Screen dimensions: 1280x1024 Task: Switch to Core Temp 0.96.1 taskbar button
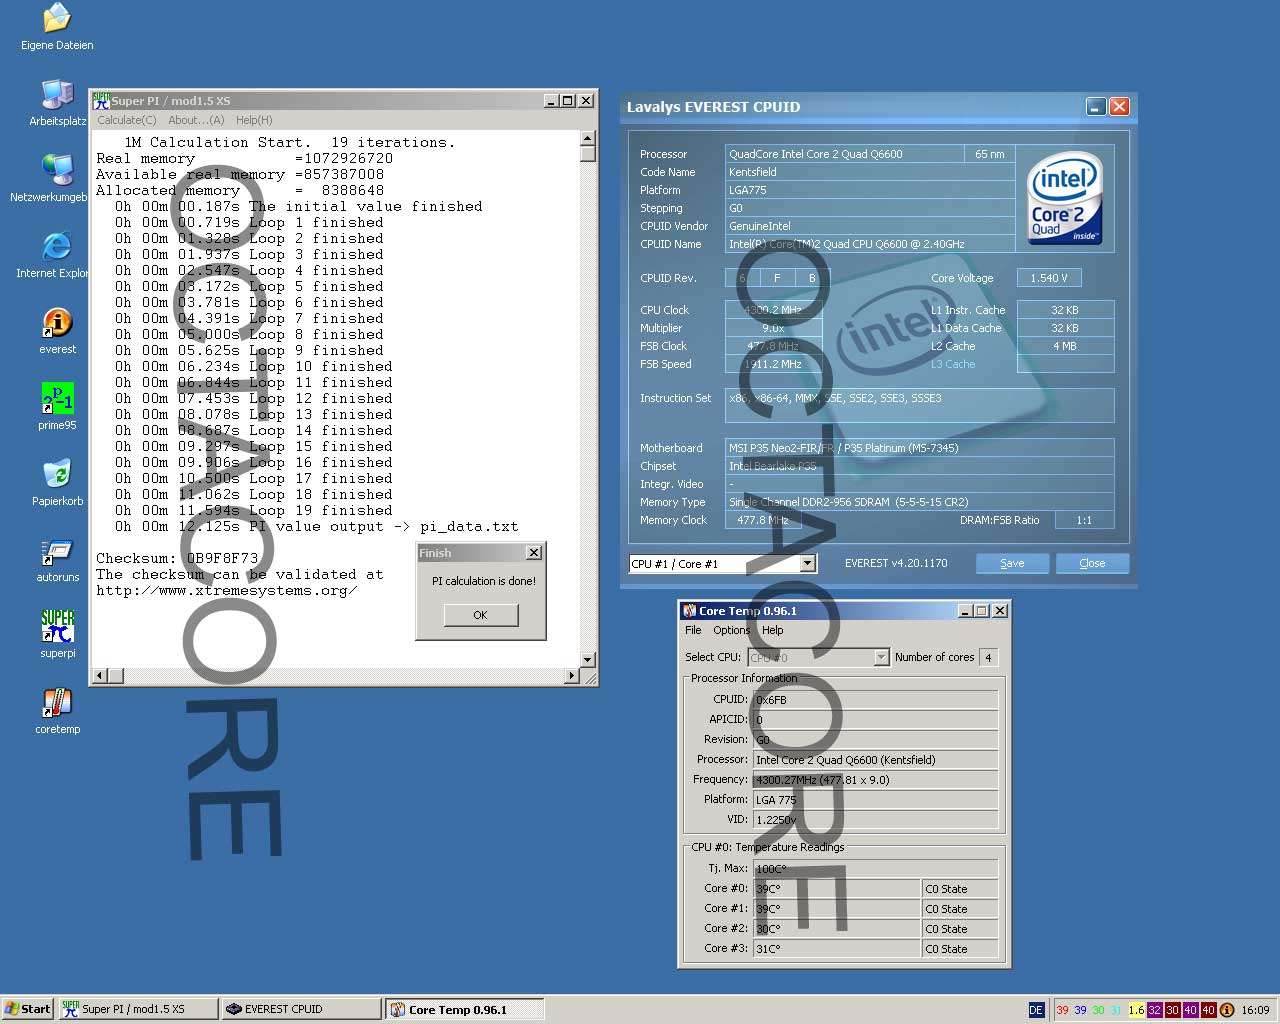click(x=465, y=1009)
